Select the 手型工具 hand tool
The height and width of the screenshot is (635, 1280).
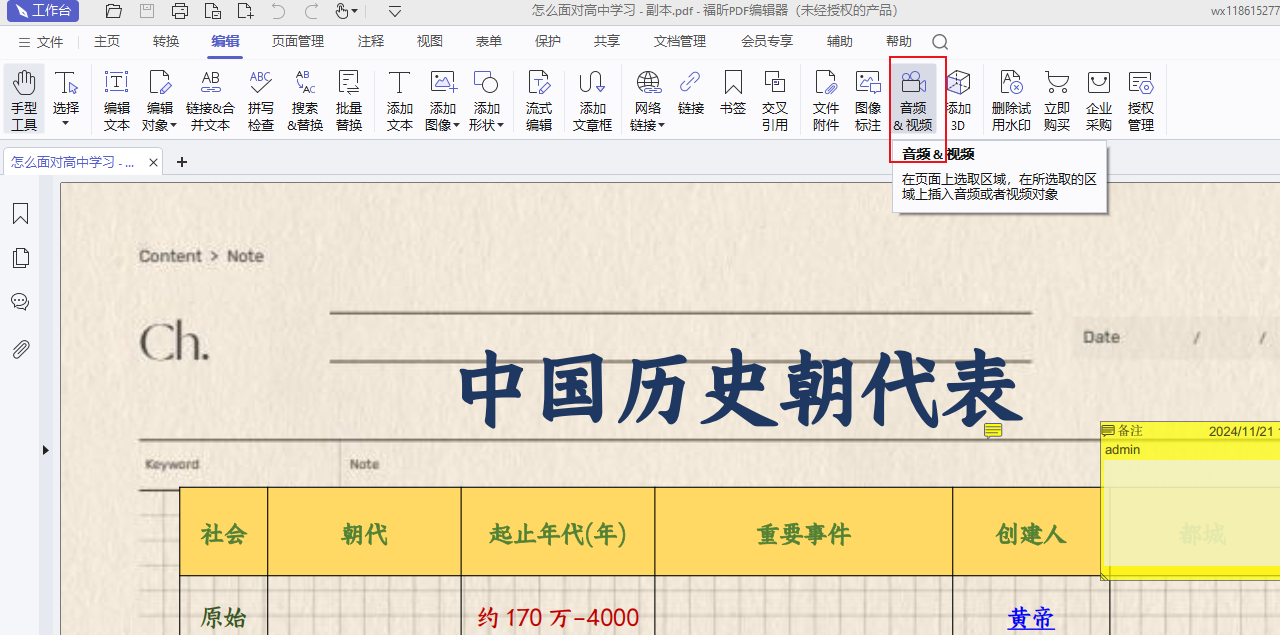[x=24, y=100]
